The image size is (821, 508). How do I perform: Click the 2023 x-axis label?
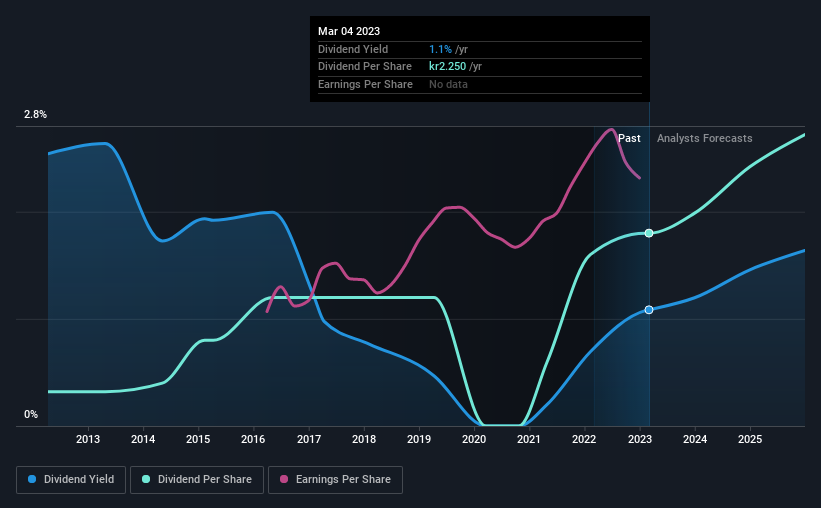(x=640, y=439)
